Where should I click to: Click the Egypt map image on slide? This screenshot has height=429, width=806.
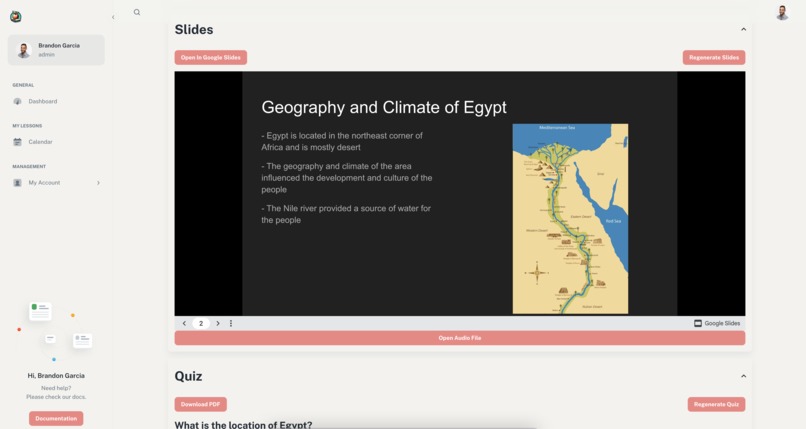point(570,218)
